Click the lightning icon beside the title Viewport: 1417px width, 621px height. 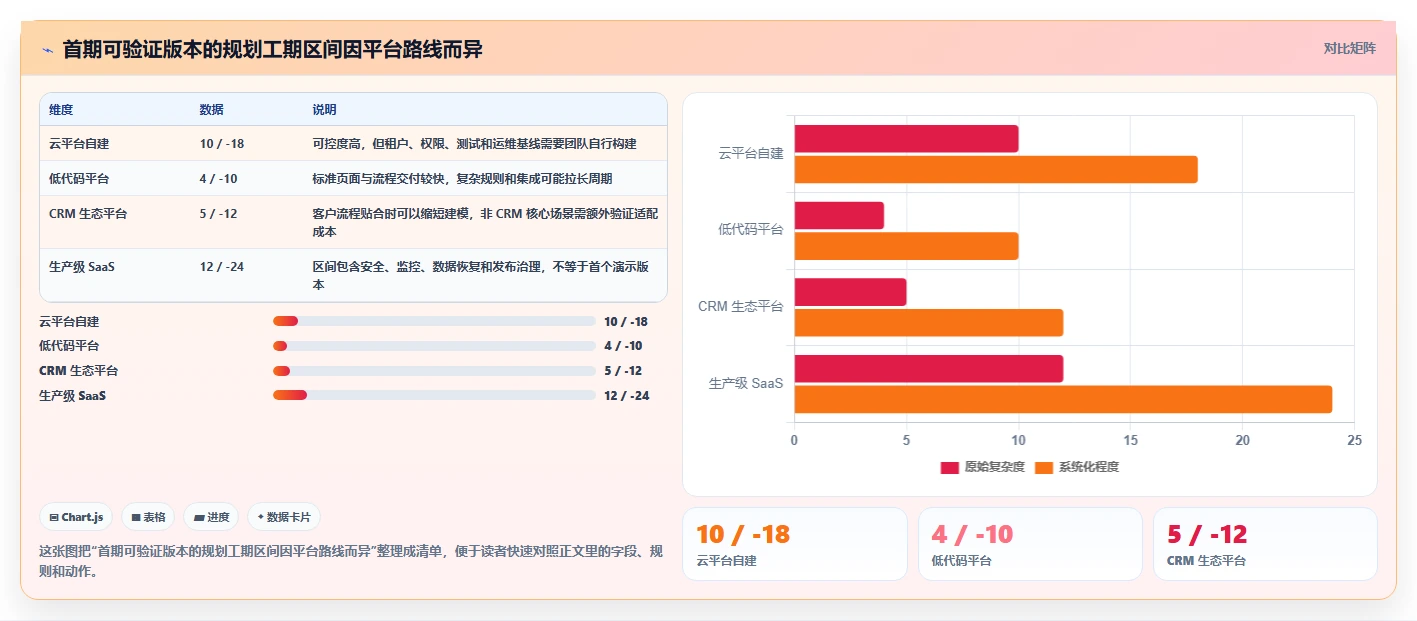click(x=47, y=49)
